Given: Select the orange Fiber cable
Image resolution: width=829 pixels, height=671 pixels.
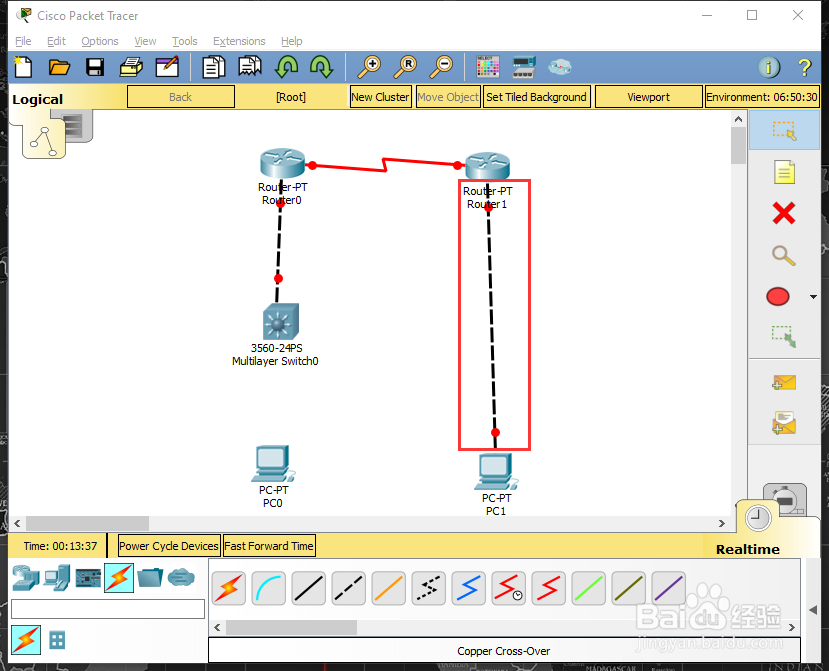Looking at the screenshot, I should (389, 588).
